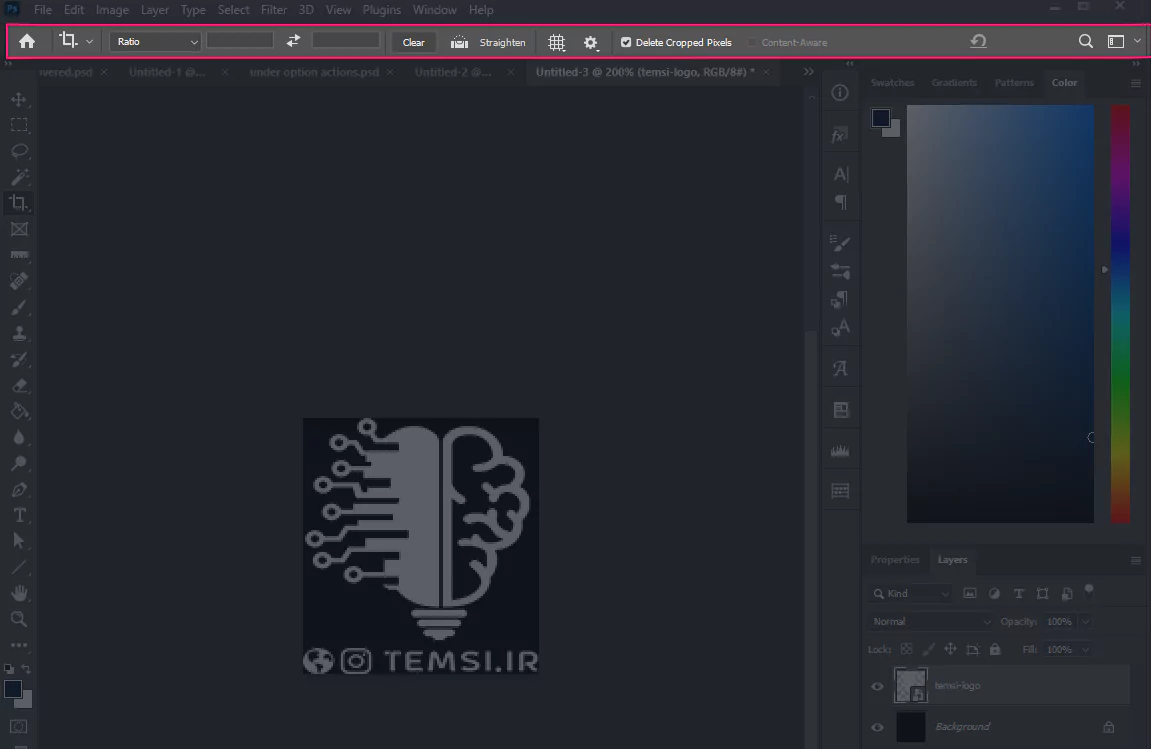Toggle Delete Cropped Pixels checkbox
Screen dimensions: 1151x749
[x=626, y=43]
